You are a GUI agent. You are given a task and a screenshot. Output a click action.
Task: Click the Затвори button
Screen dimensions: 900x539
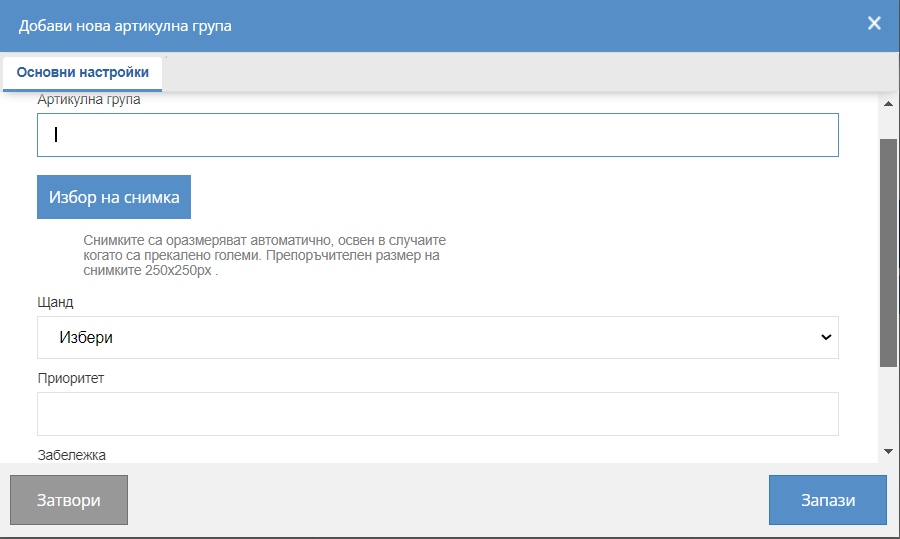(69, 500)
